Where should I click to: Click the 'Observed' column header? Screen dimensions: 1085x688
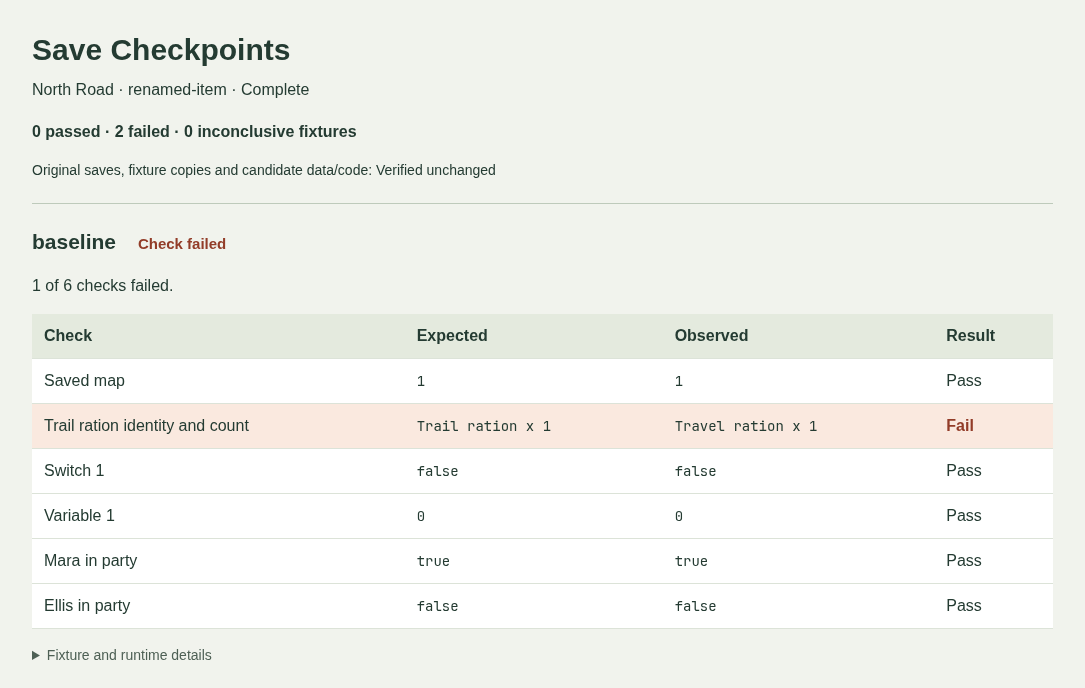pyautogui.click(x=711, y=336)
